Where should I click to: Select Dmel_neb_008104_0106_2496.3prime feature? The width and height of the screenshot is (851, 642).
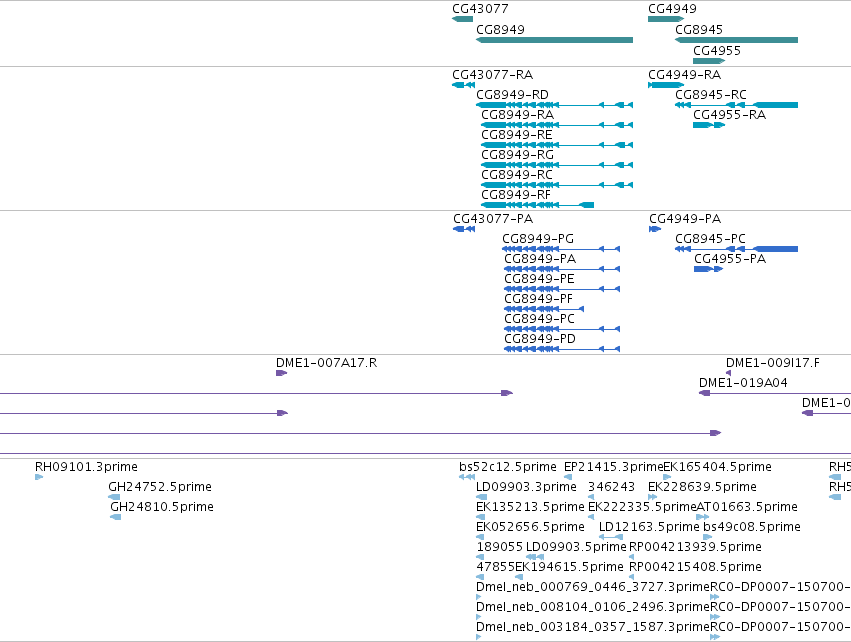478,618
